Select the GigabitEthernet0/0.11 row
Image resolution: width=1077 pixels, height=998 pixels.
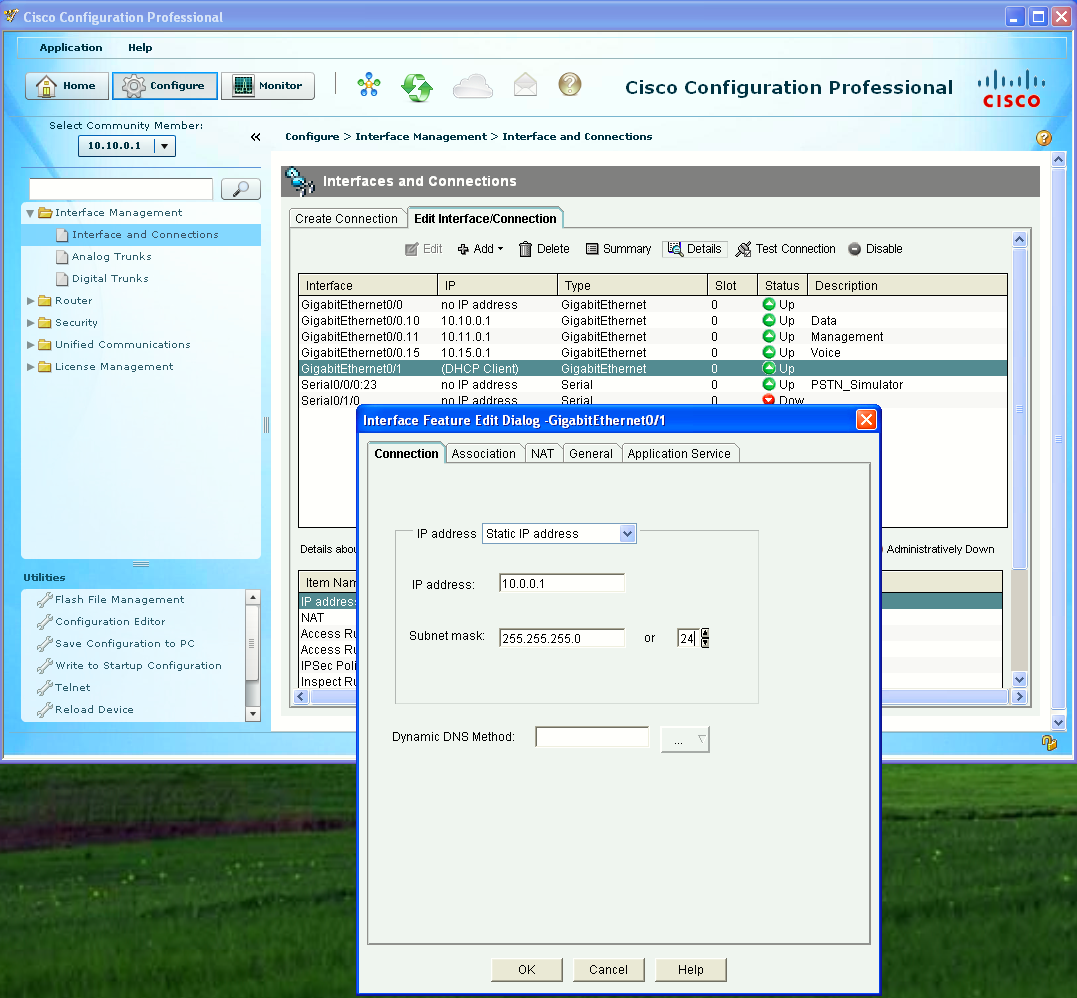[x=653, y=337]
